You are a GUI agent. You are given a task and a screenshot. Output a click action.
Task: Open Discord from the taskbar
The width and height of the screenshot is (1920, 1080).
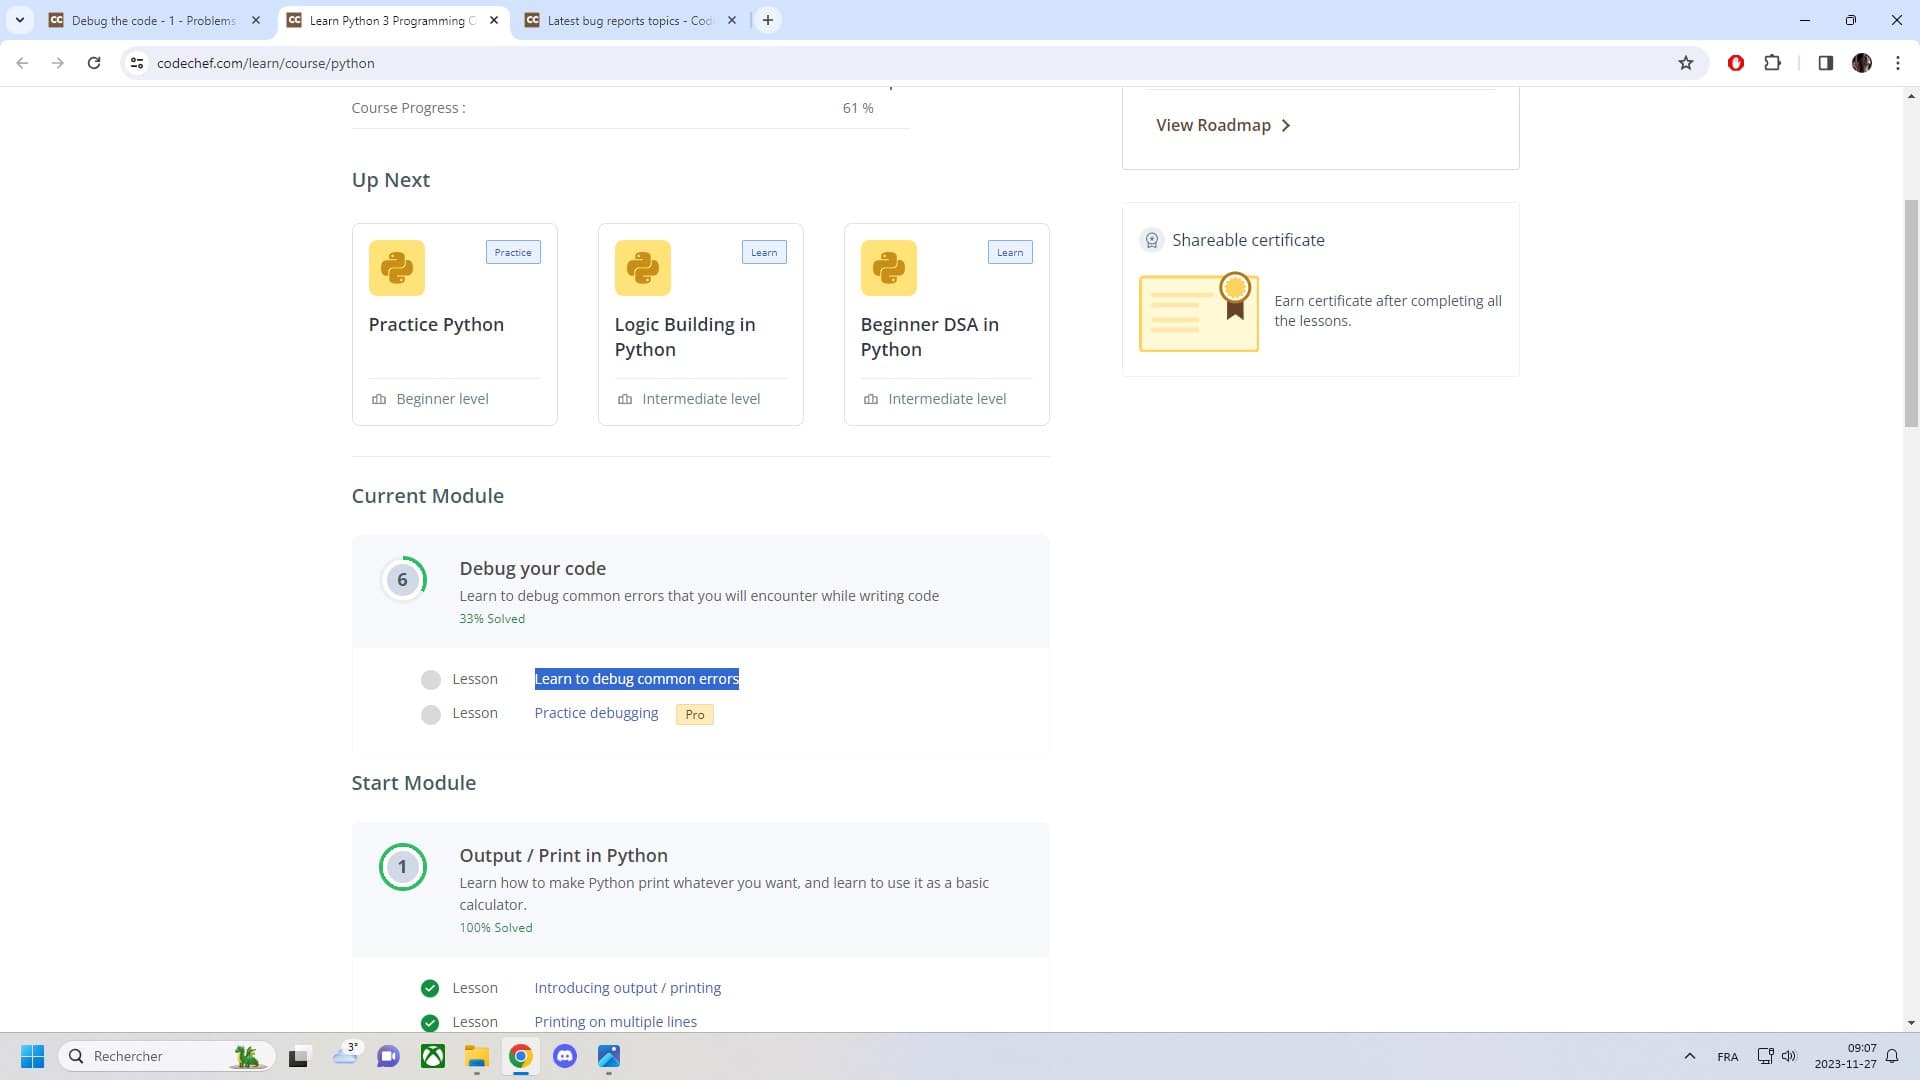566,1055
